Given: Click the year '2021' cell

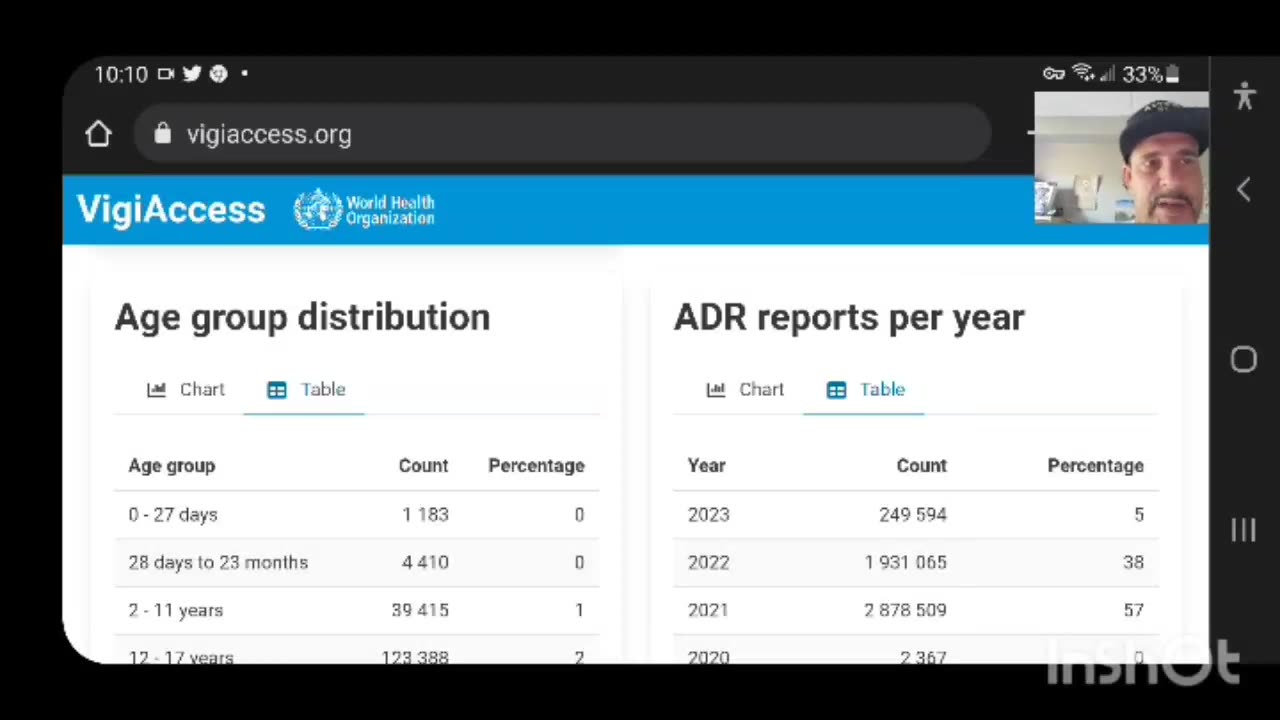Looking at the screenshot, I should (x=708, y=610).
